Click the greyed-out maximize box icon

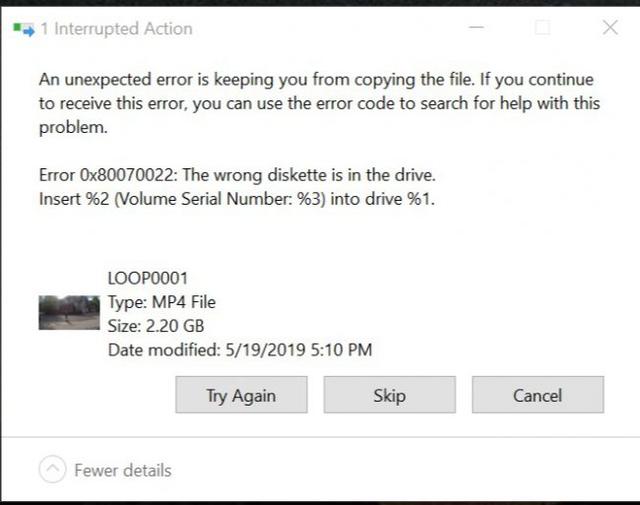(542, 28)
